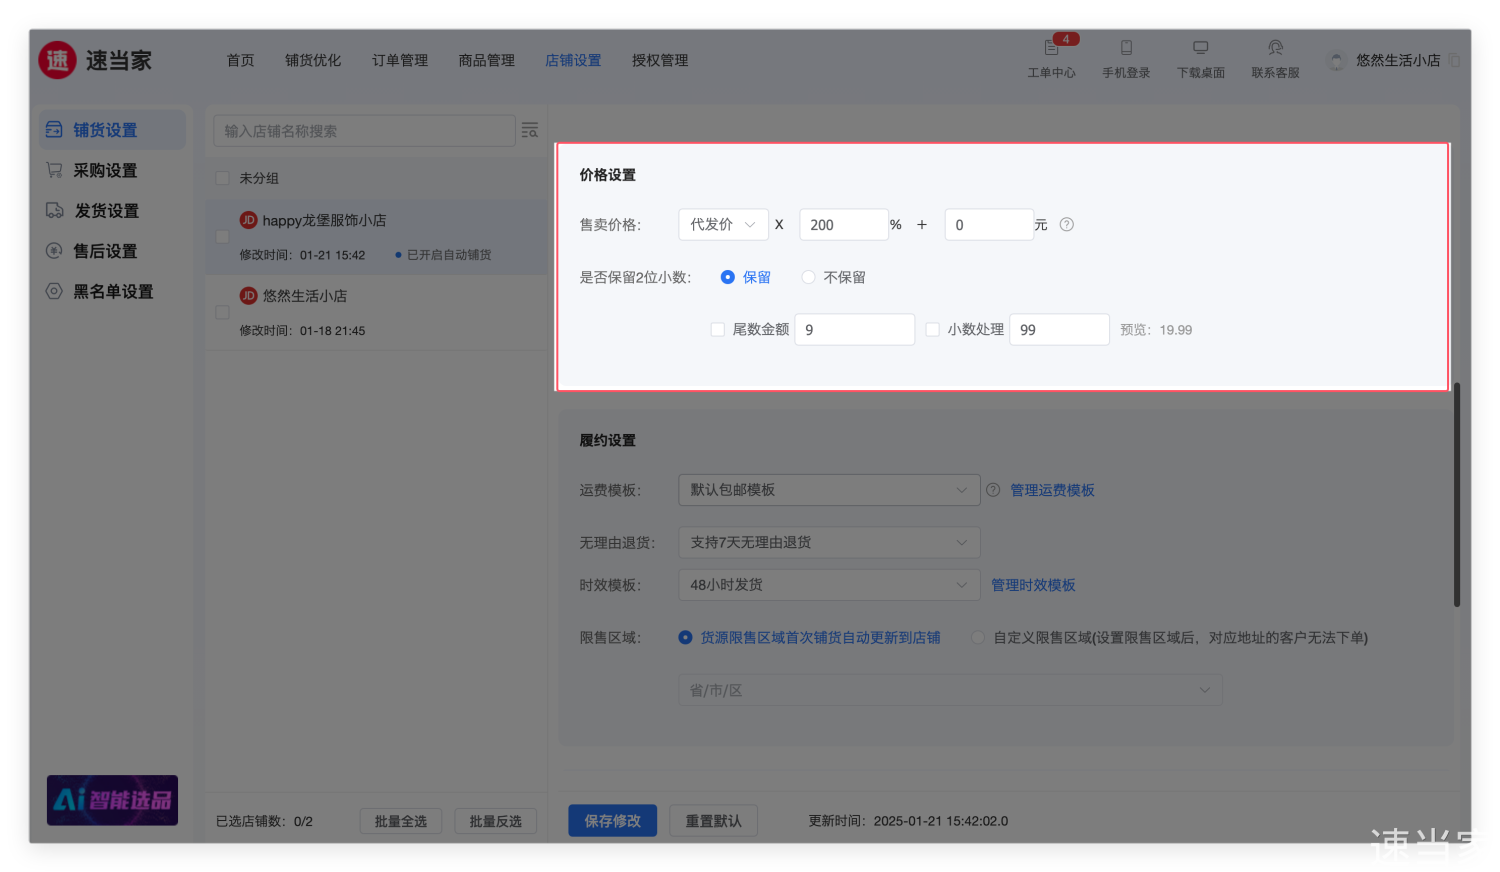Viewport: 1500px width, 872px height.
Task: Switch to 订单管理 in top navigation
Action: (399, 61)
